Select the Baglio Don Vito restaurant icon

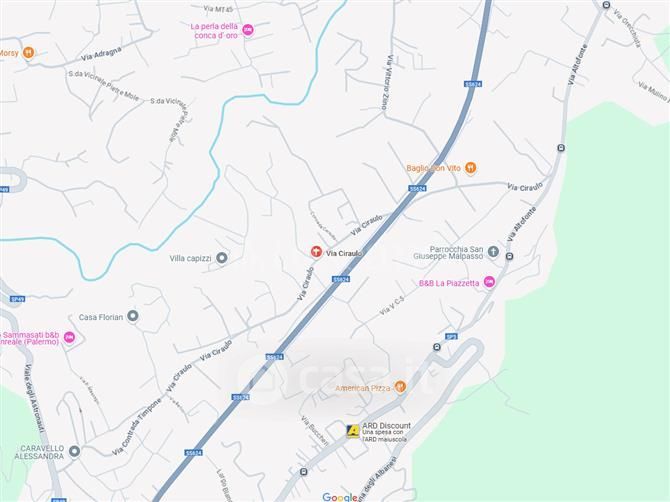(470, 167)
